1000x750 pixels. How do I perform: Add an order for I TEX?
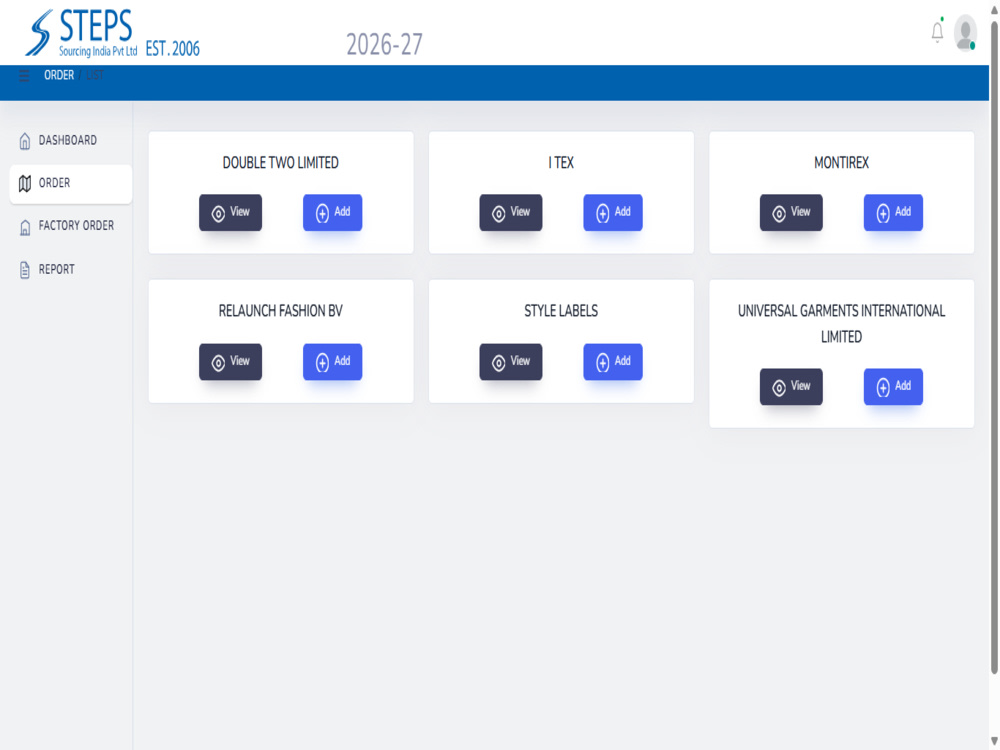coord(613,212)
